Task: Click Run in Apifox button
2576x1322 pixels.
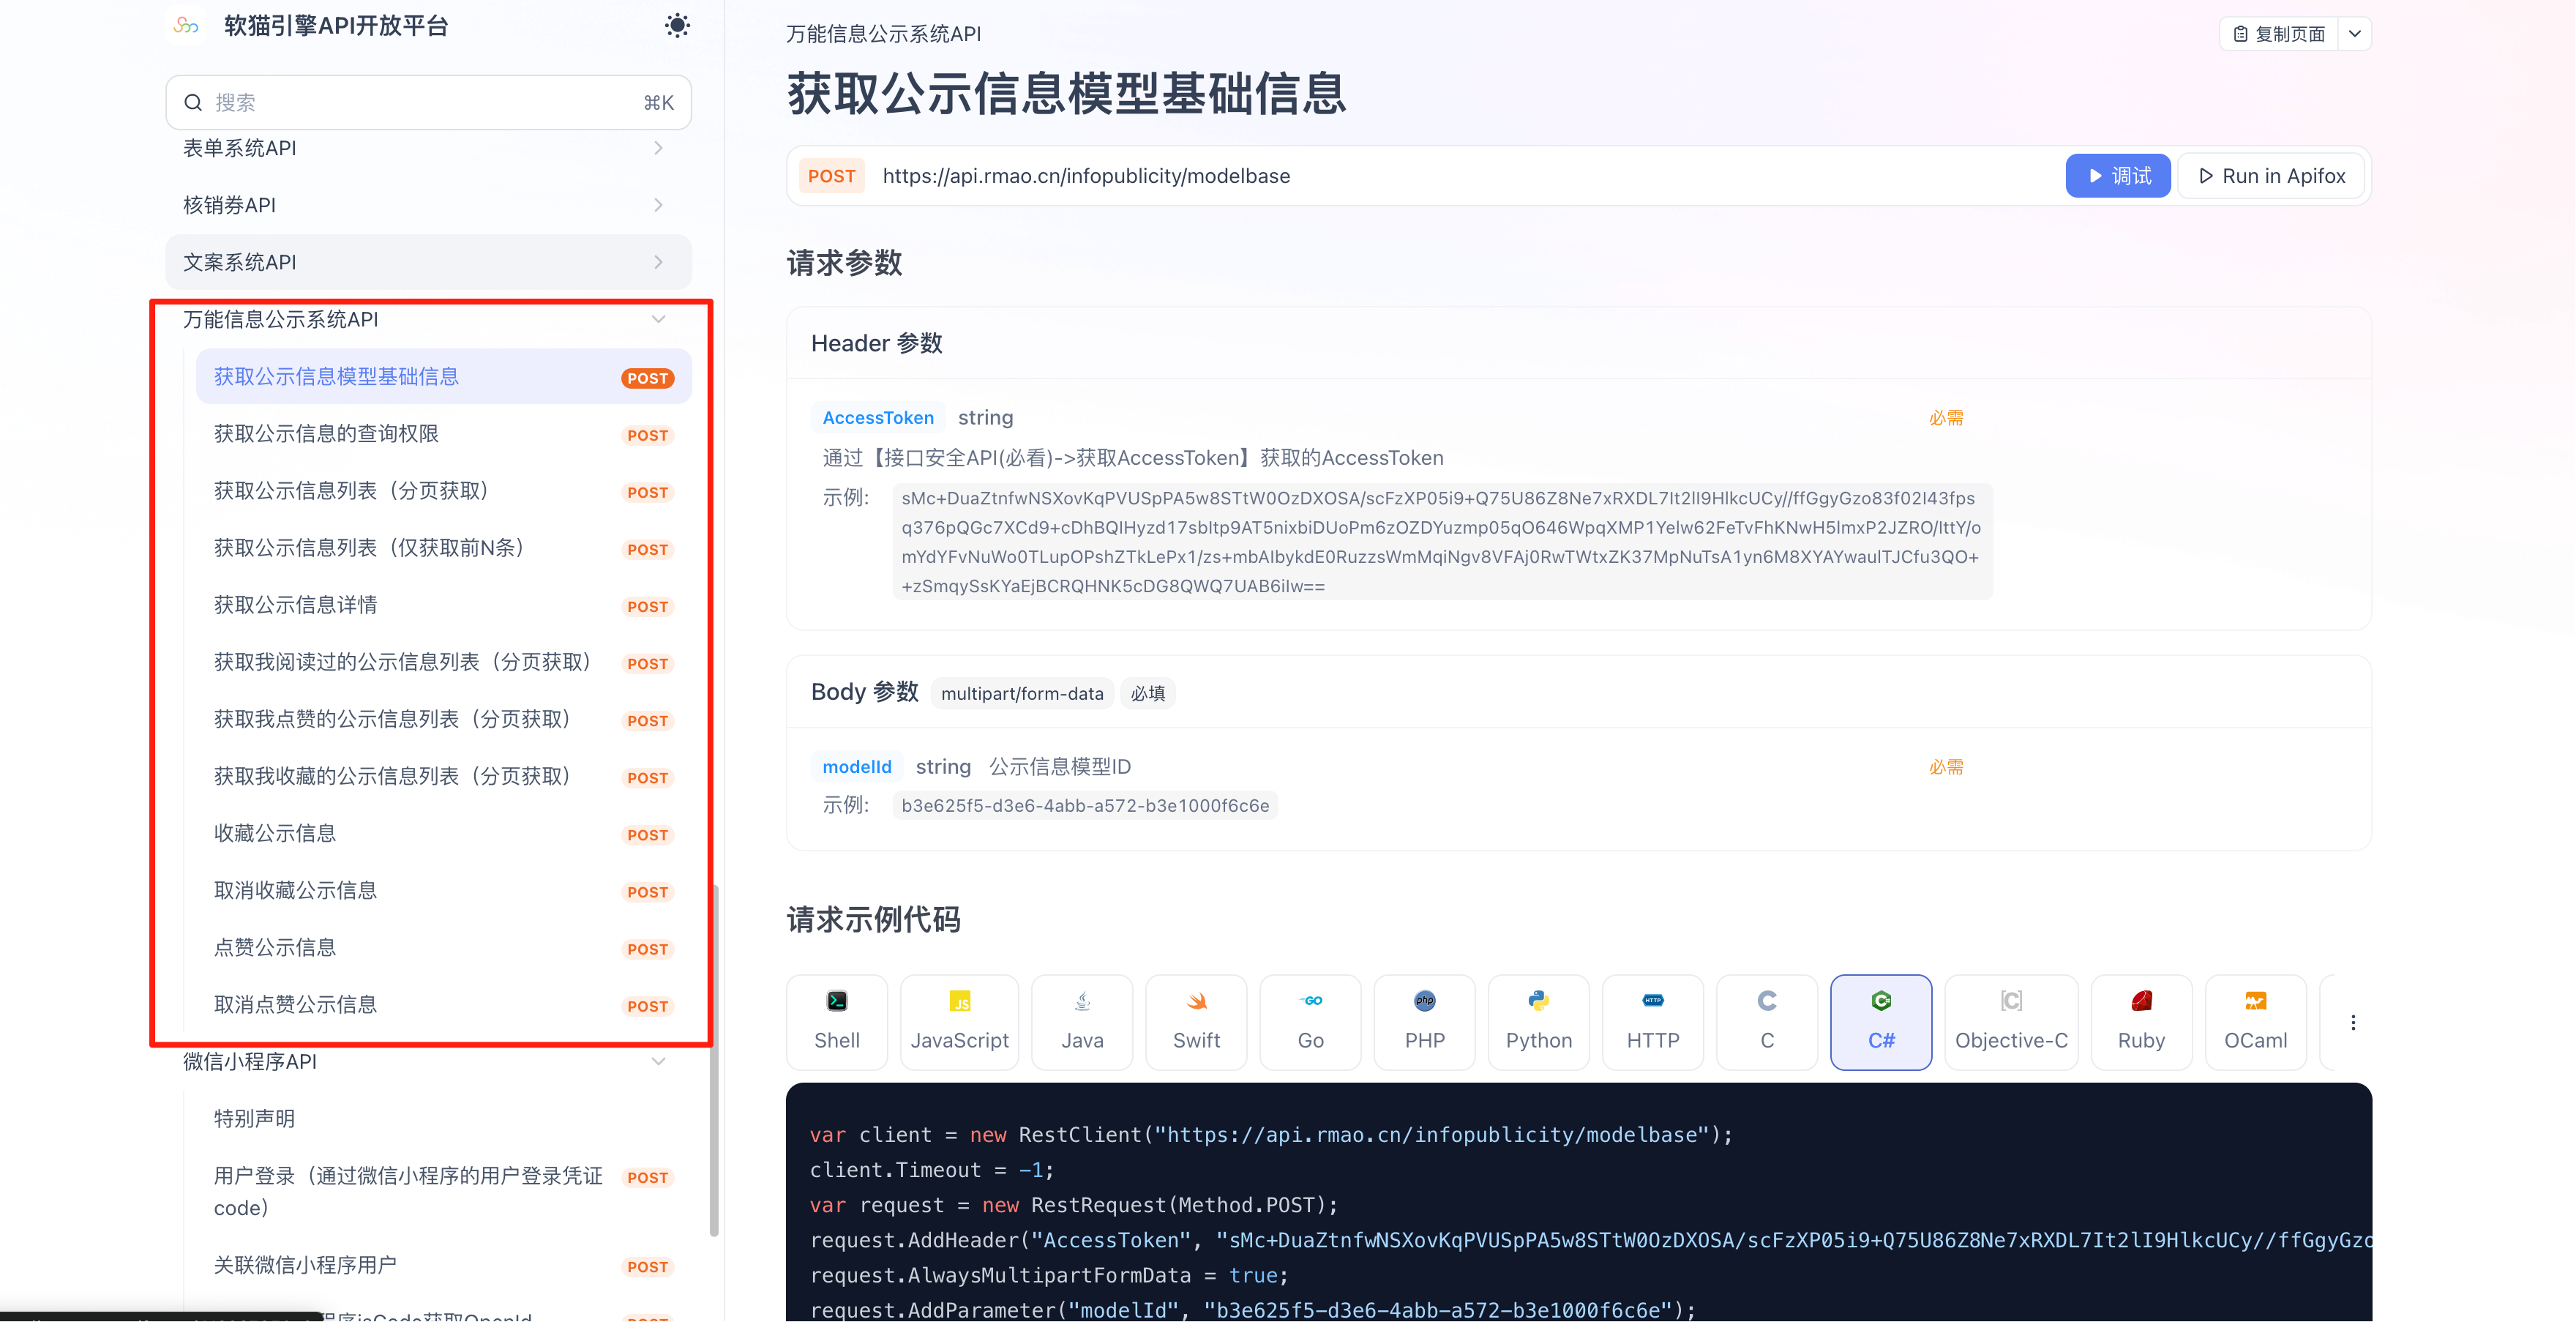Action: 2271,176
